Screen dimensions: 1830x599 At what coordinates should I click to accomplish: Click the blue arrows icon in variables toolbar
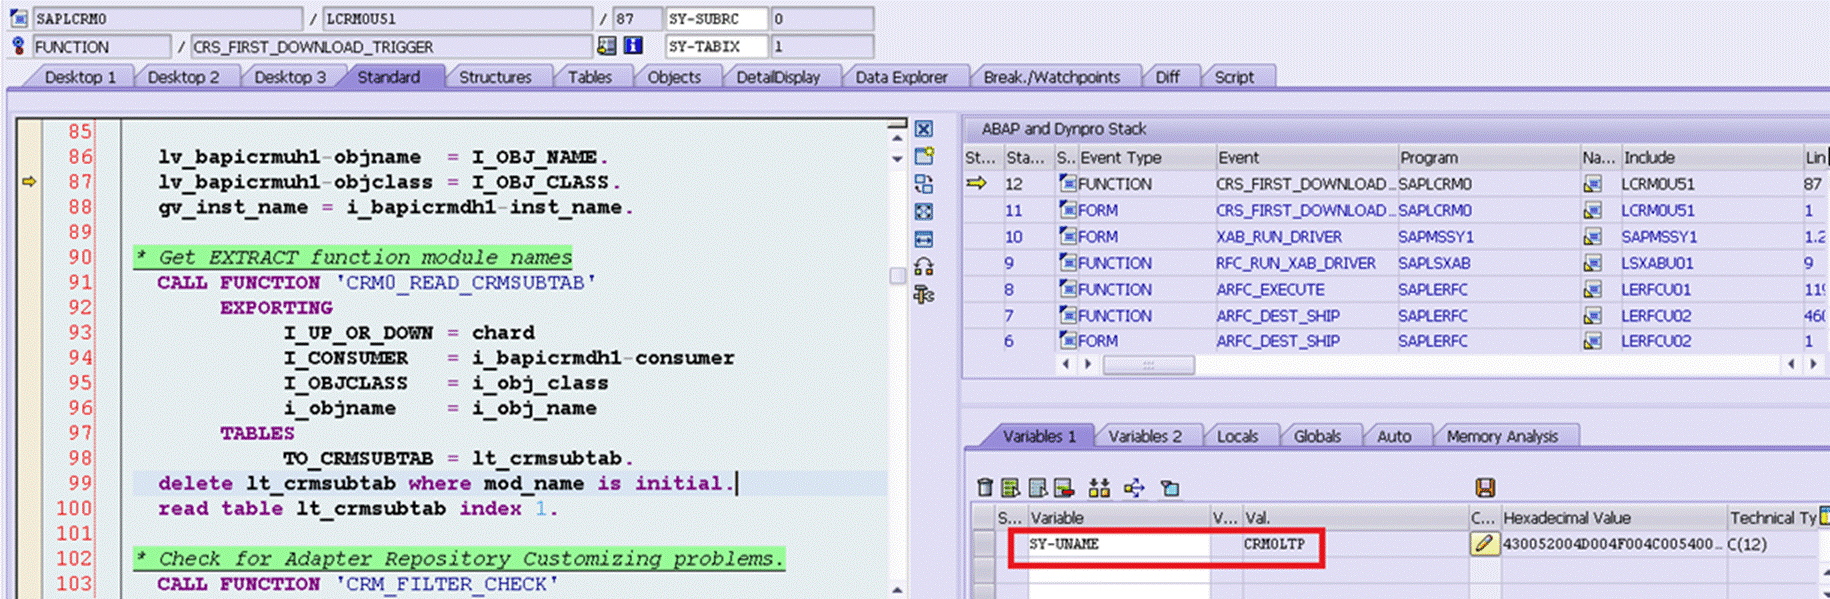(1134, 487)
